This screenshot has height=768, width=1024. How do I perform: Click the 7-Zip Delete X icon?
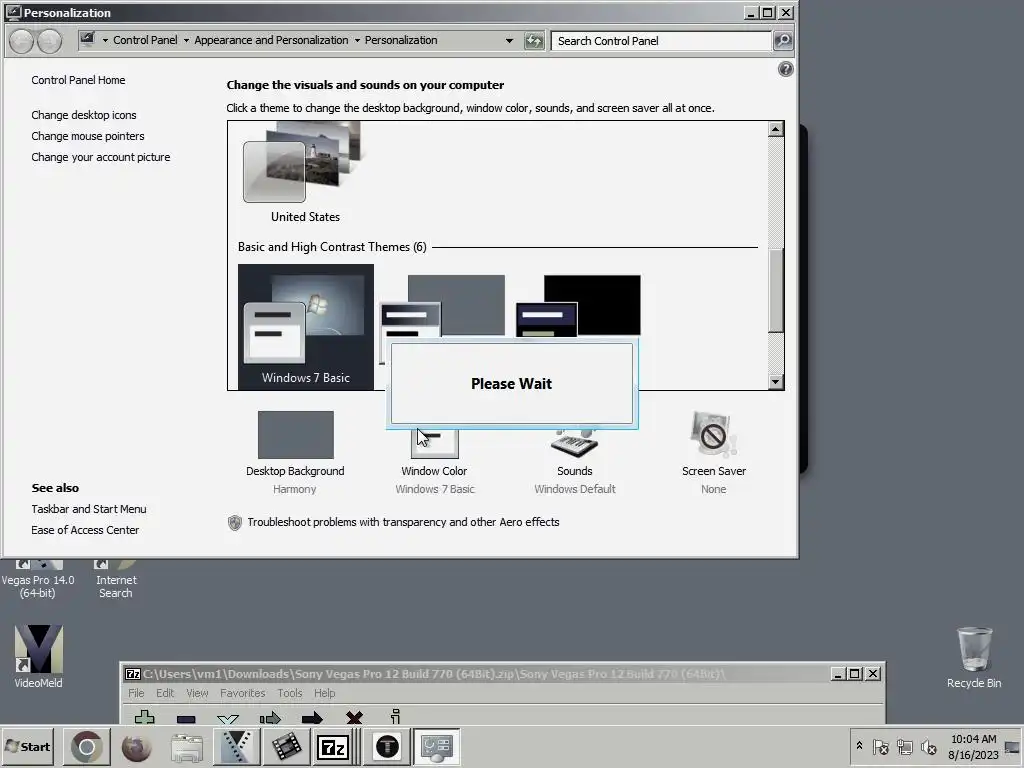click(x=354, y=718)
